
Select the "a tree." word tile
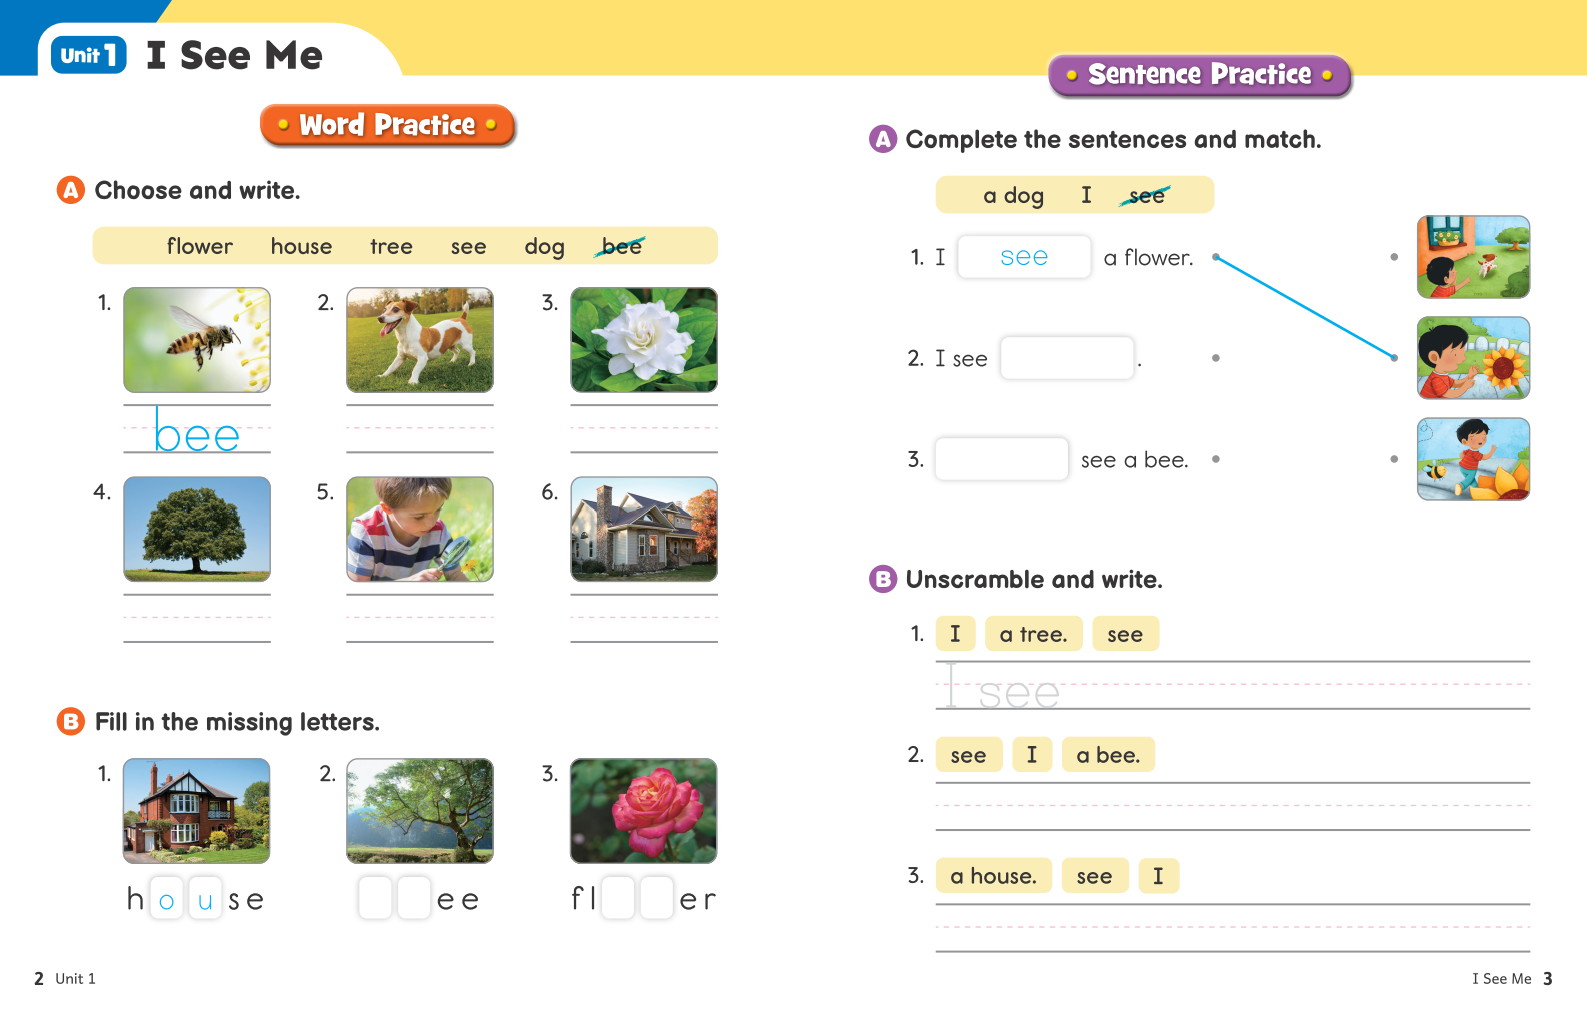tap(1033, 634)
